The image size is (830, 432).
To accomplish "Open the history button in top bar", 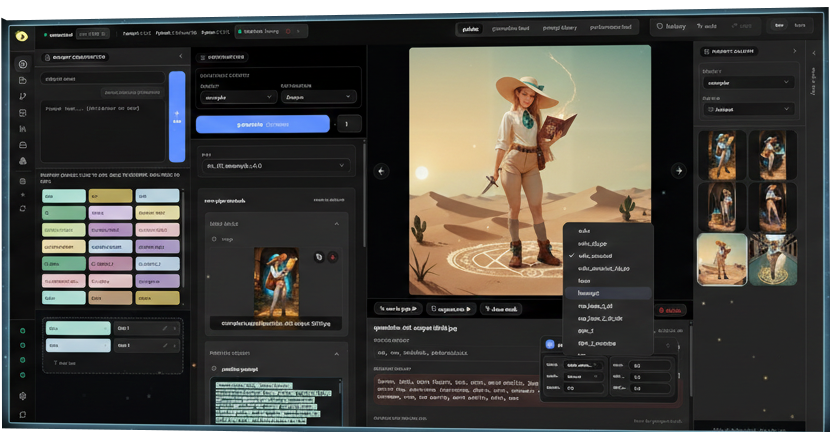I will pyautogui.click(x=671, y=26).
